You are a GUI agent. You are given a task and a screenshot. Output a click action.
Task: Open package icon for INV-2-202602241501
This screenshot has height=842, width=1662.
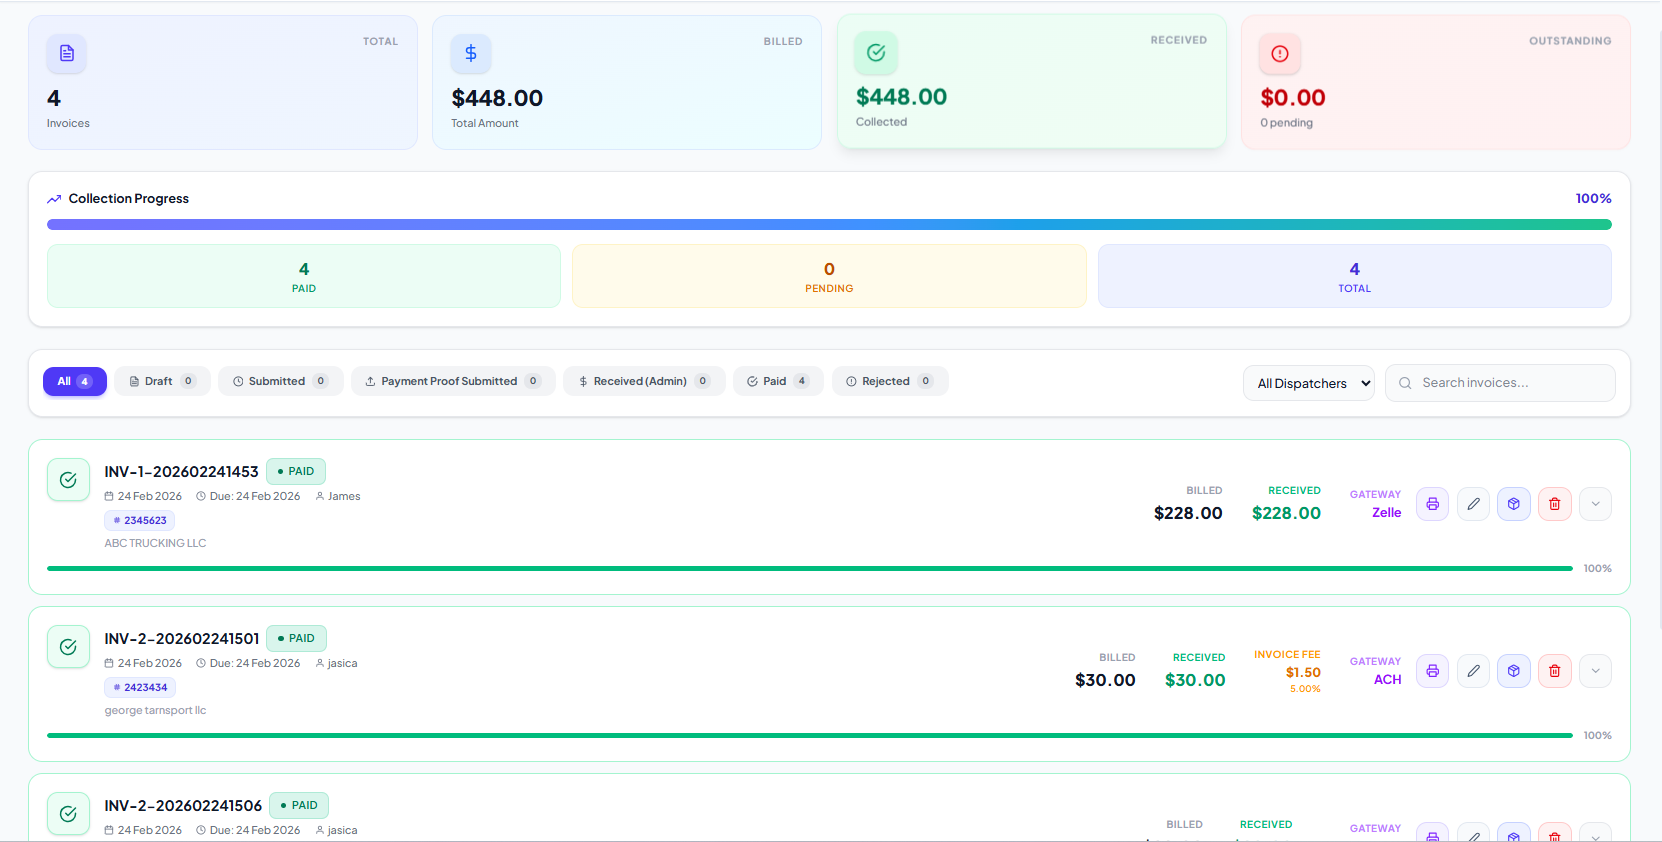point(1514,671)
